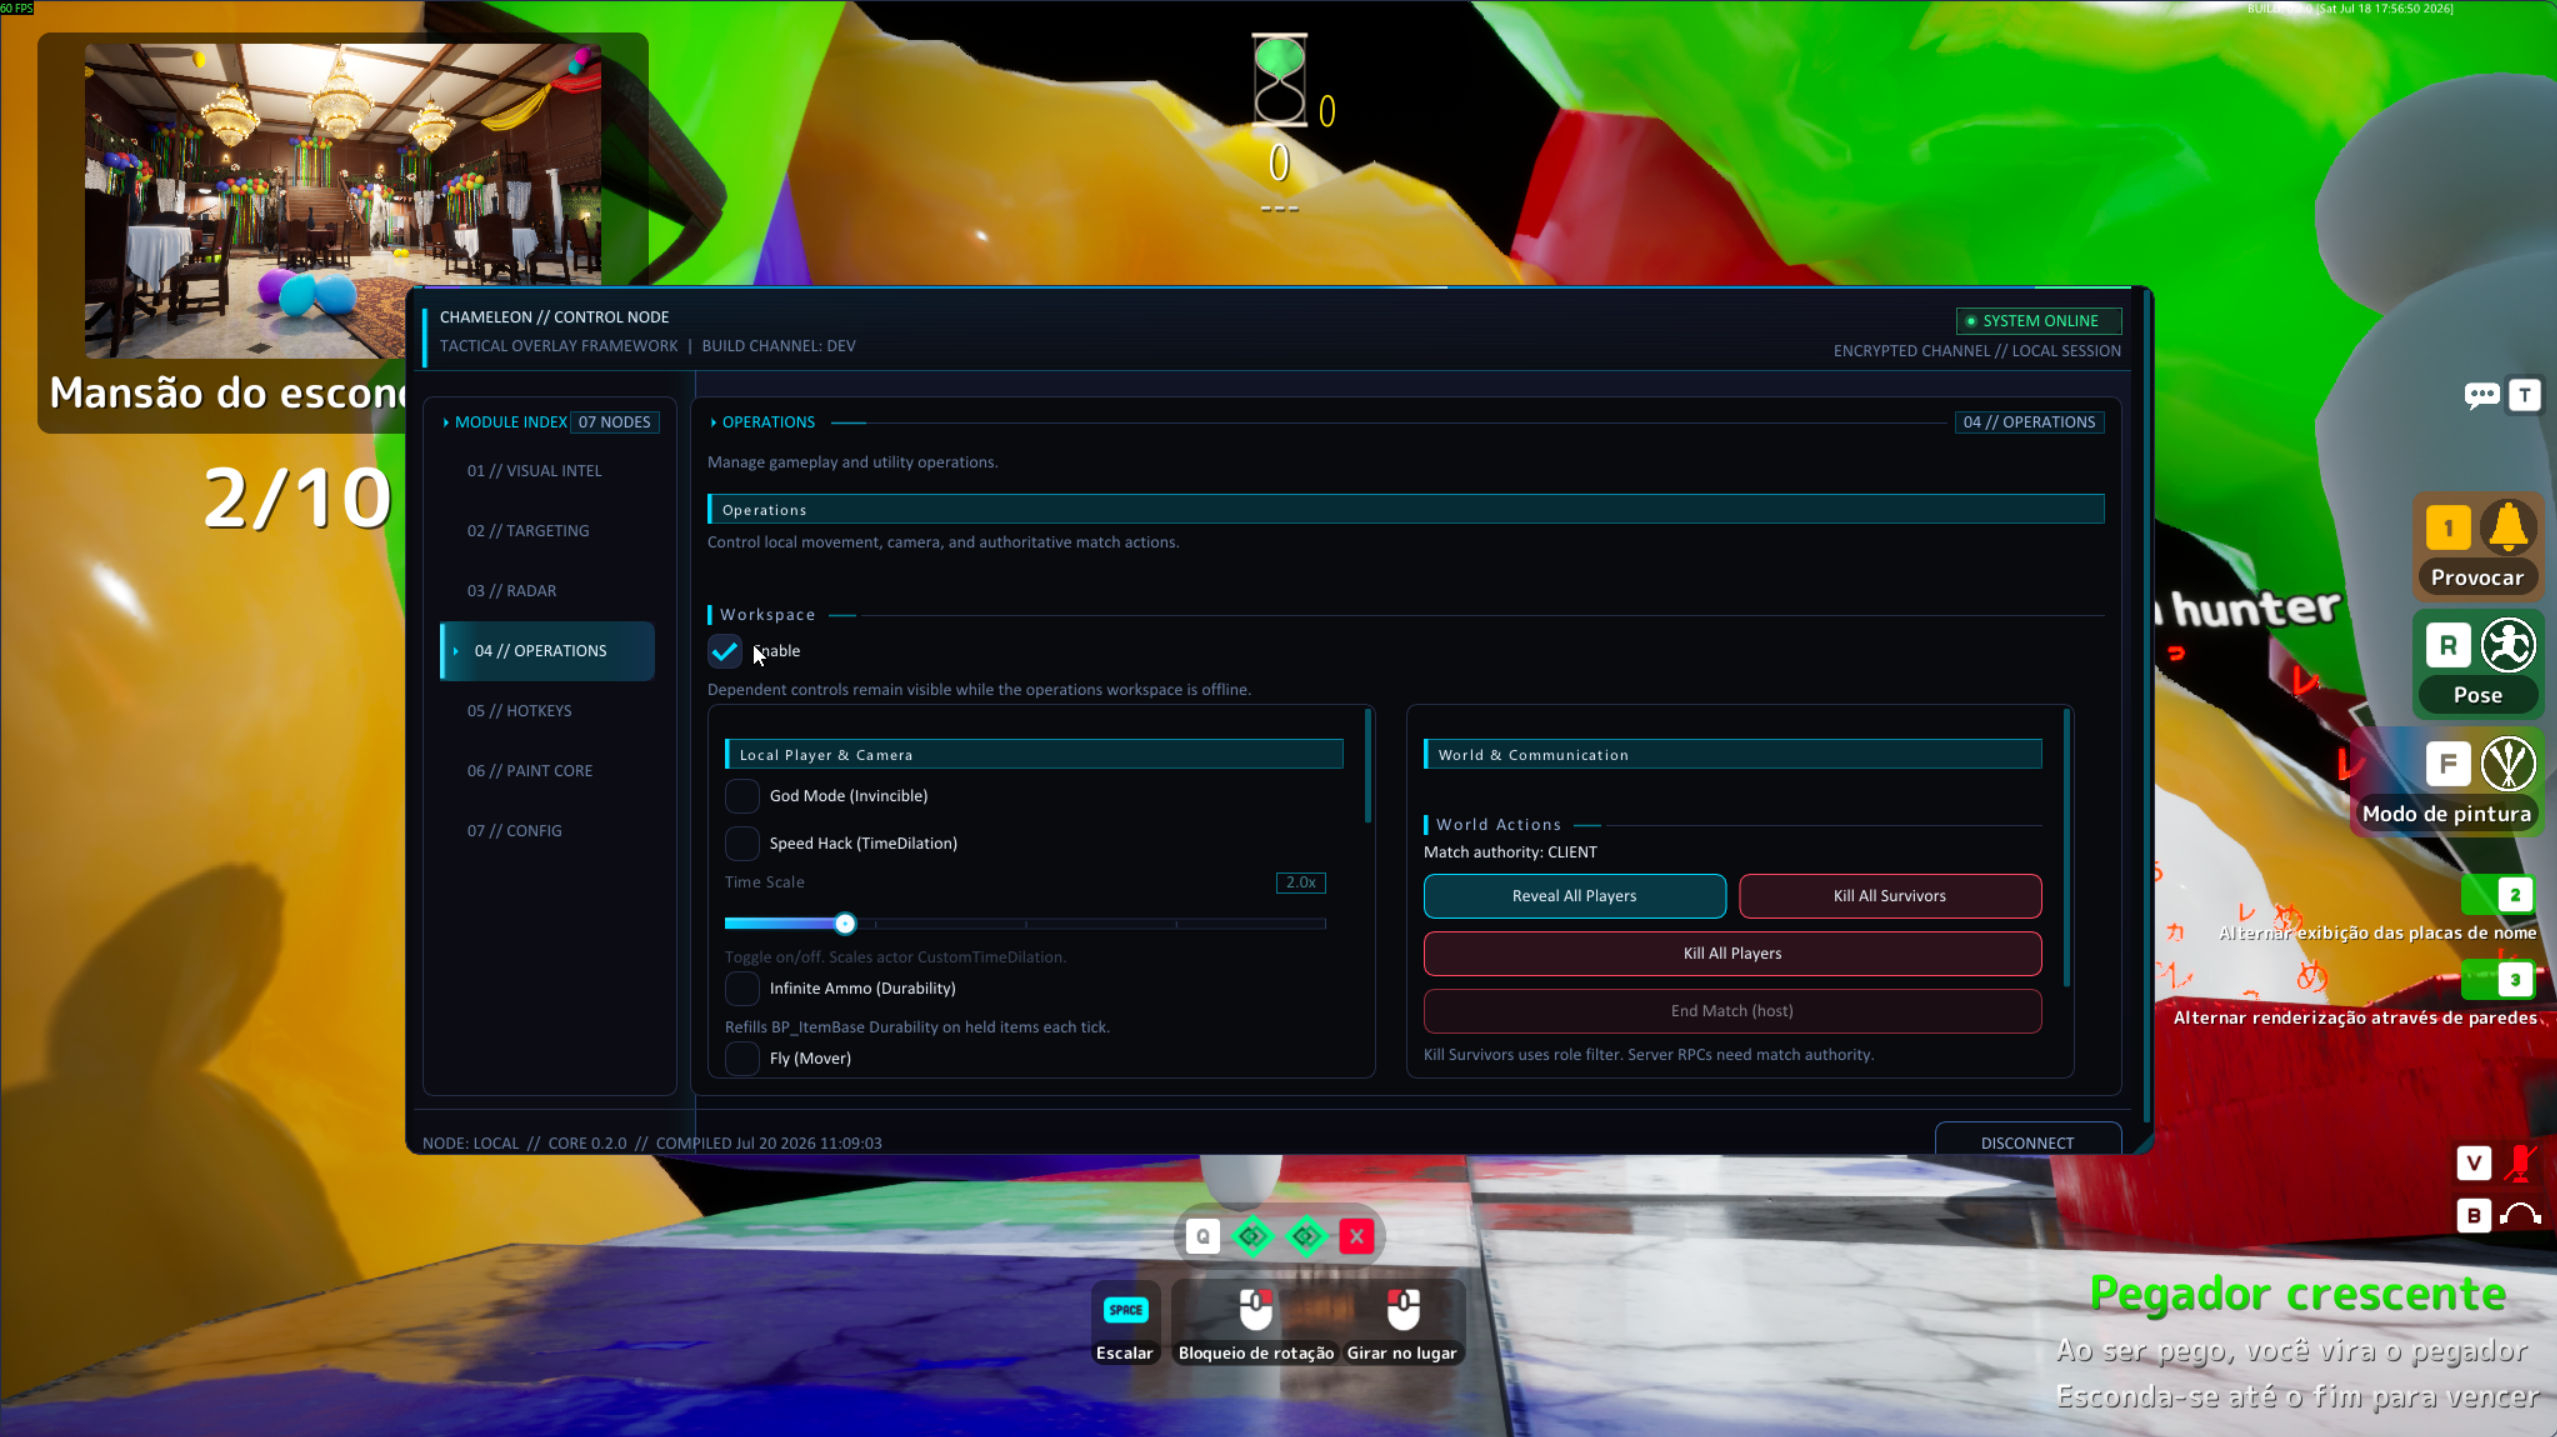Open the 01 // VISUAL INTEL module
This screenshot has width=2557, height=1437.
tap(535, 471)
